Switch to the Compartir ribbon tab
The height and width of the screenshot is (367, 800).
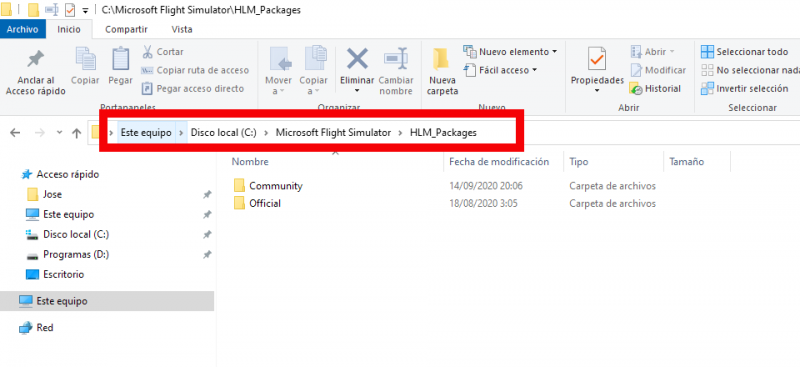[127, 29]
